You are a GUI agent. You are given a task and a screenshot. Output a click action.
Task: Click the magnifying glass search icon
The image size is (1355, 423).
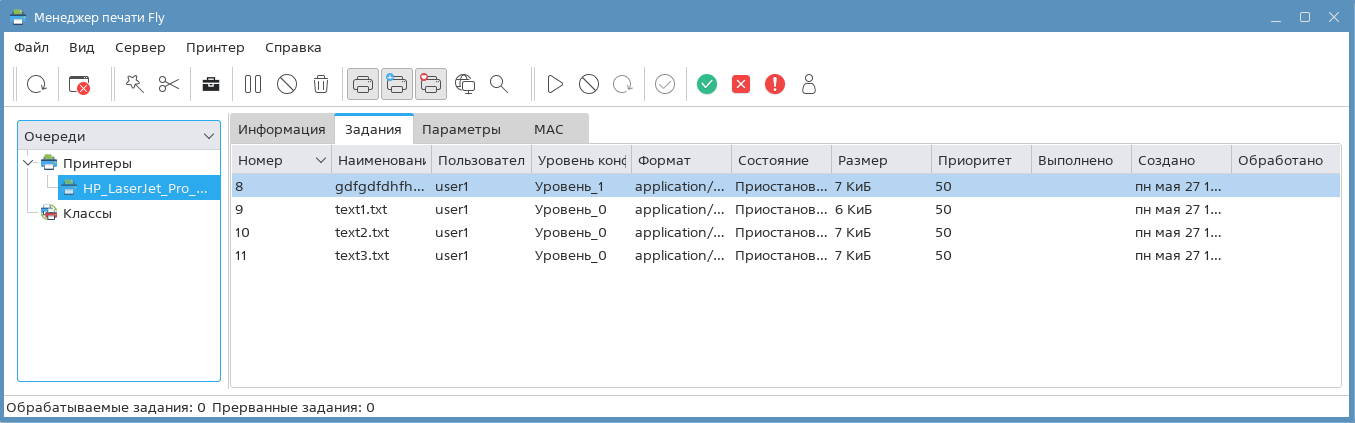pyautogui.click(x=499, y=85)
